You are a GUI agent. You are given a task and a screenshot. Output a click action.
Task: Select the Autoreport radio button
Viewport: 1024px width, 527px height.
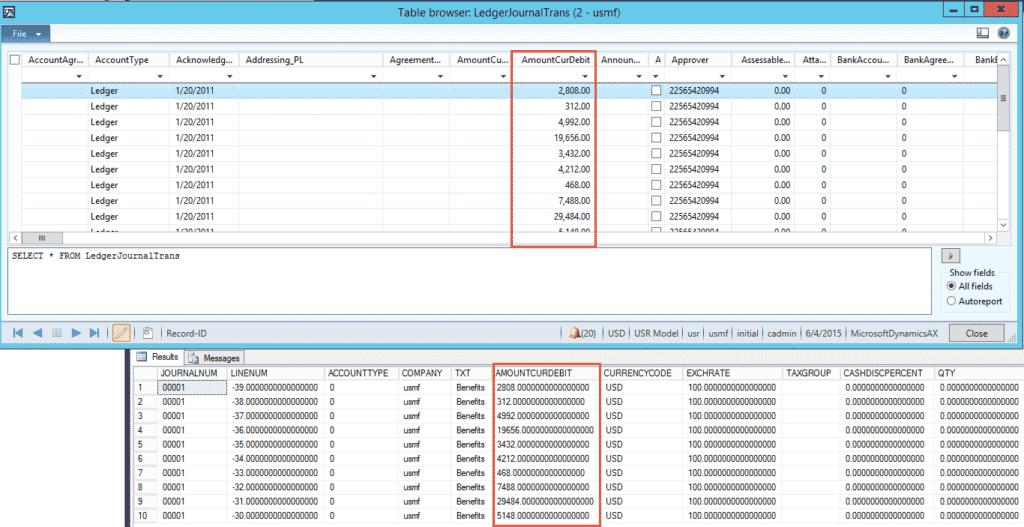coord(951,301)
